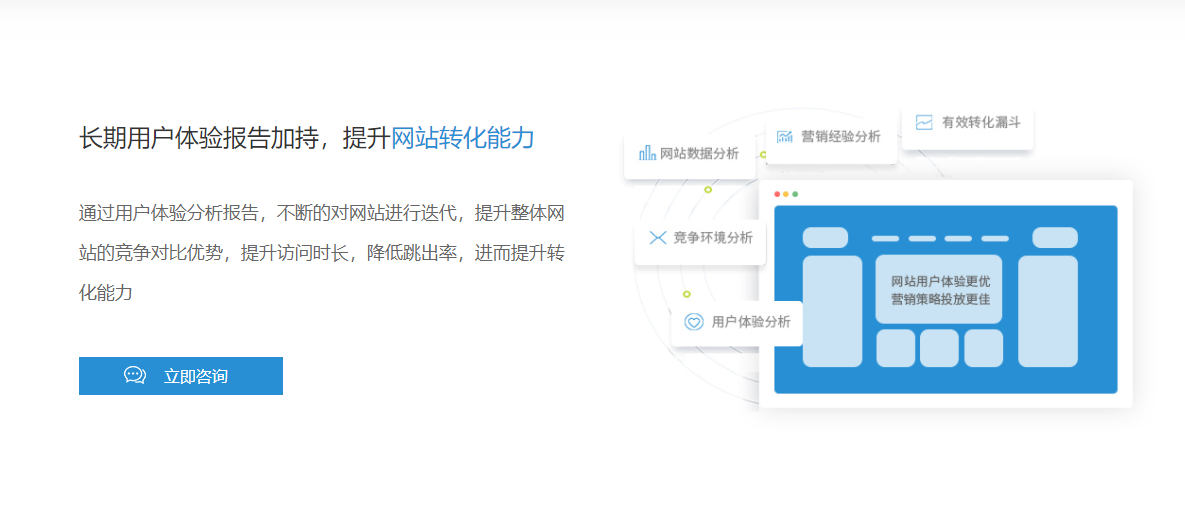1185x512 pixels.
Task: Select the 营销经验分析 card label
Action: coord(840,137)
